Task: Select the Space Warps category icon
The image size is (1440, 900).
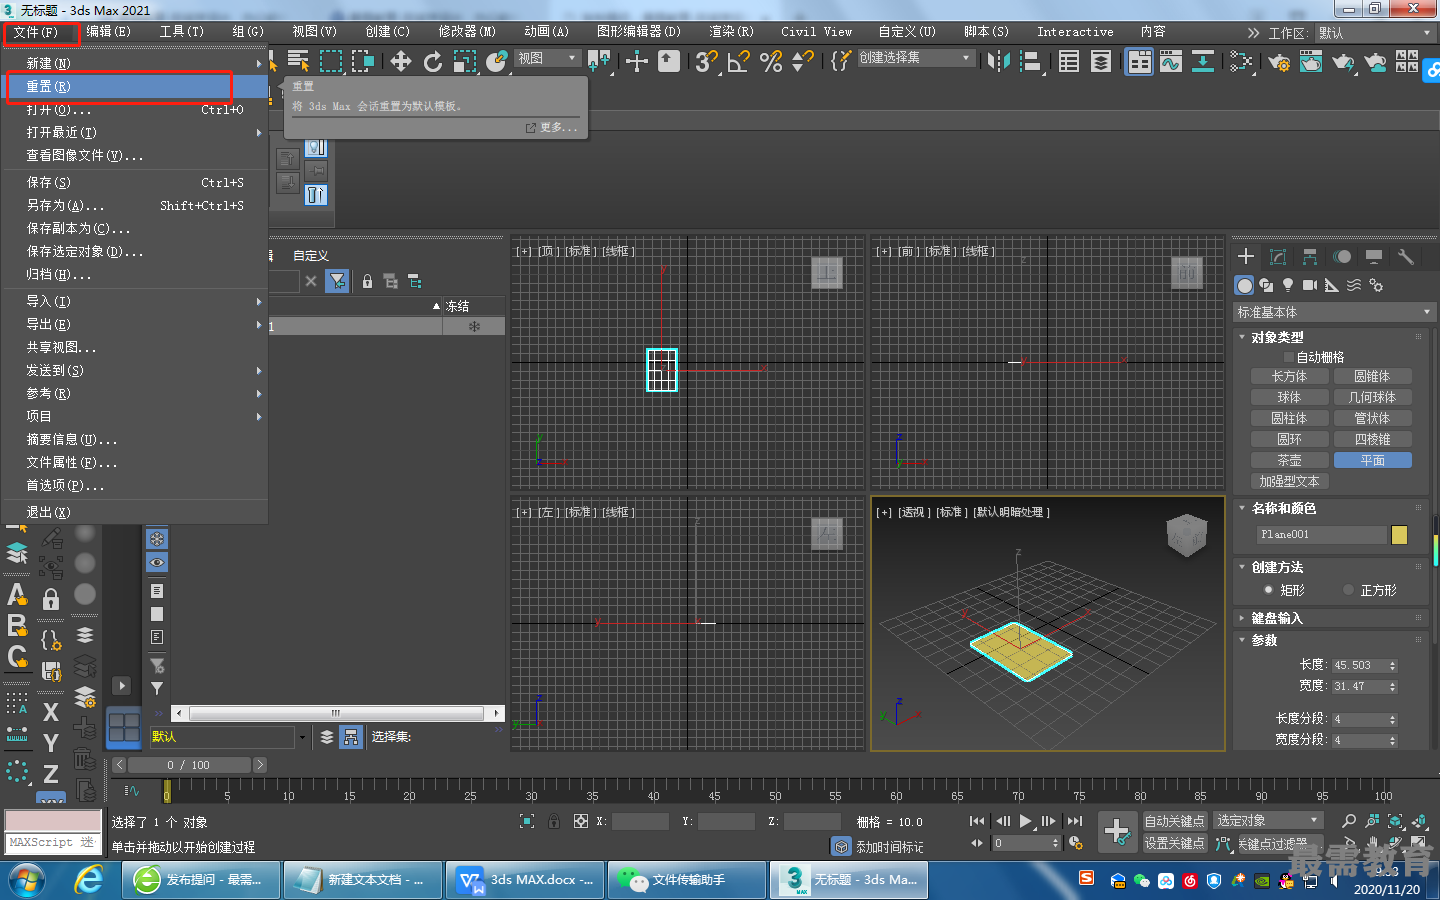Action: (1354, 285)
